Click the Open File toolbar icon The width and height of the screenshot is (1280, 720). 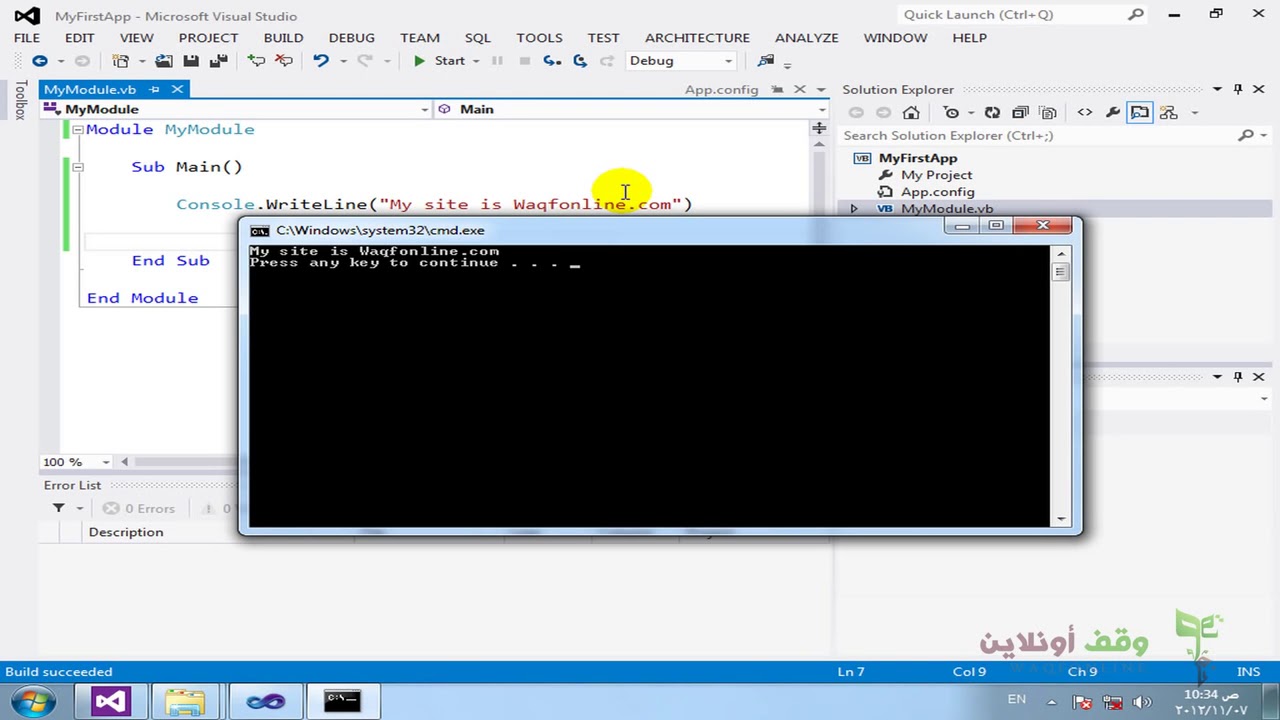[163, 61]
